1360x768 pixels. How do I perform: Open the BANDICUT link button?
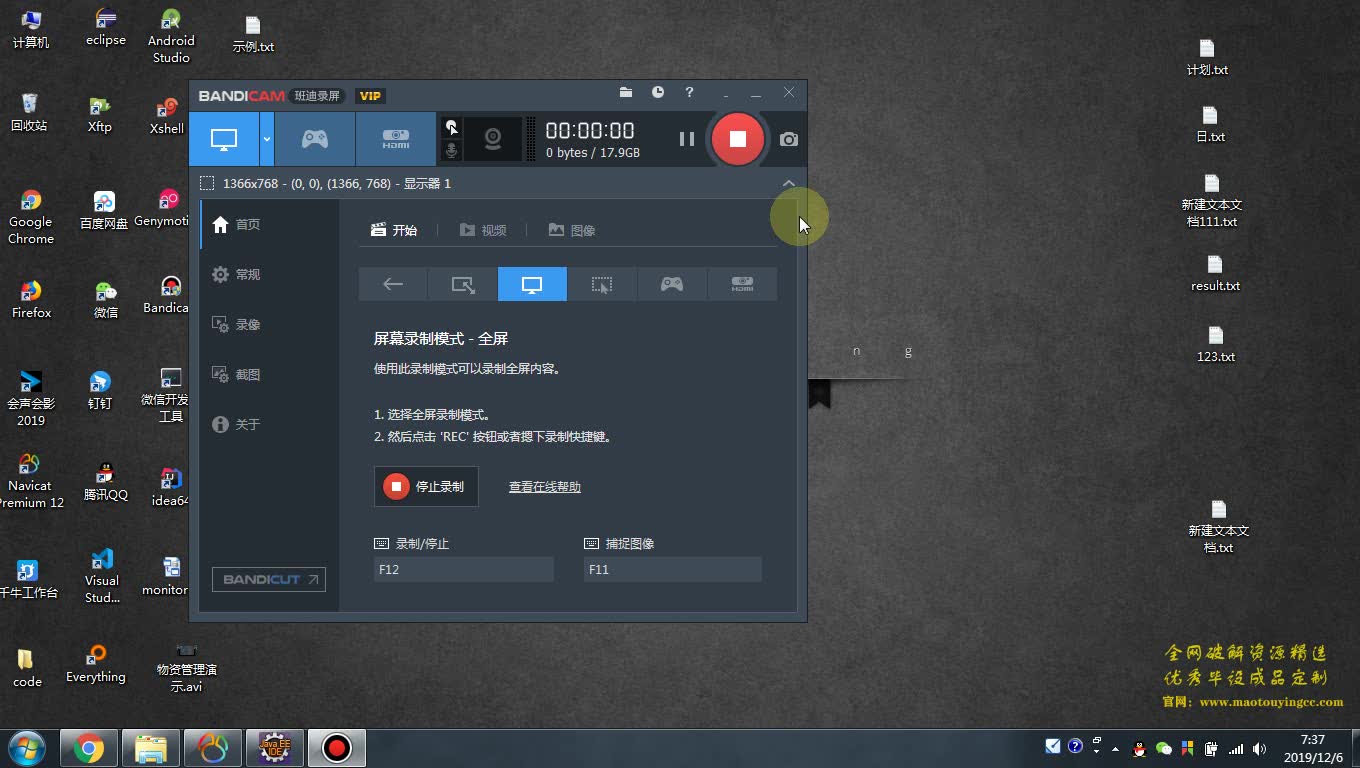pos(269,579)
